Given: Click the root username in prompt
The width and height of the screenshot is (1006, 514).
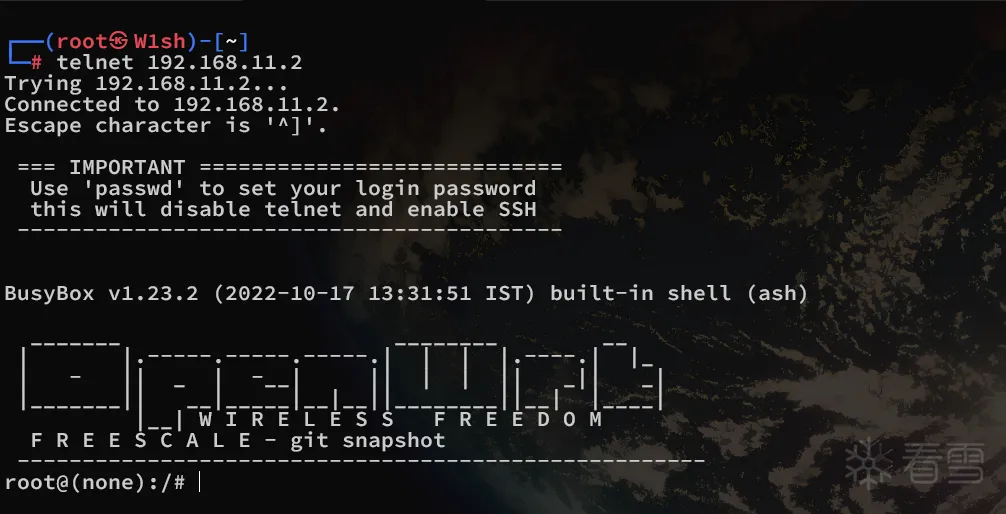Looking at the screenshot, I should (82, 42).
